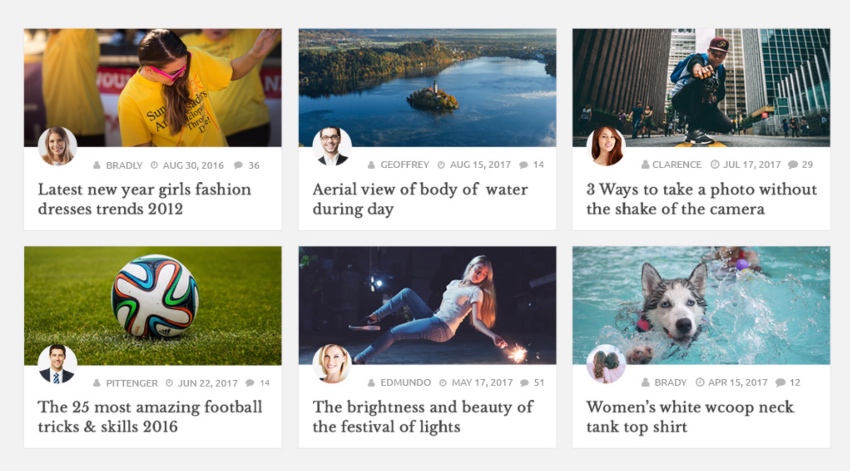Open the festival of lights article title
The height and width of the screenshot is (471, 850).
pos(423,417)
